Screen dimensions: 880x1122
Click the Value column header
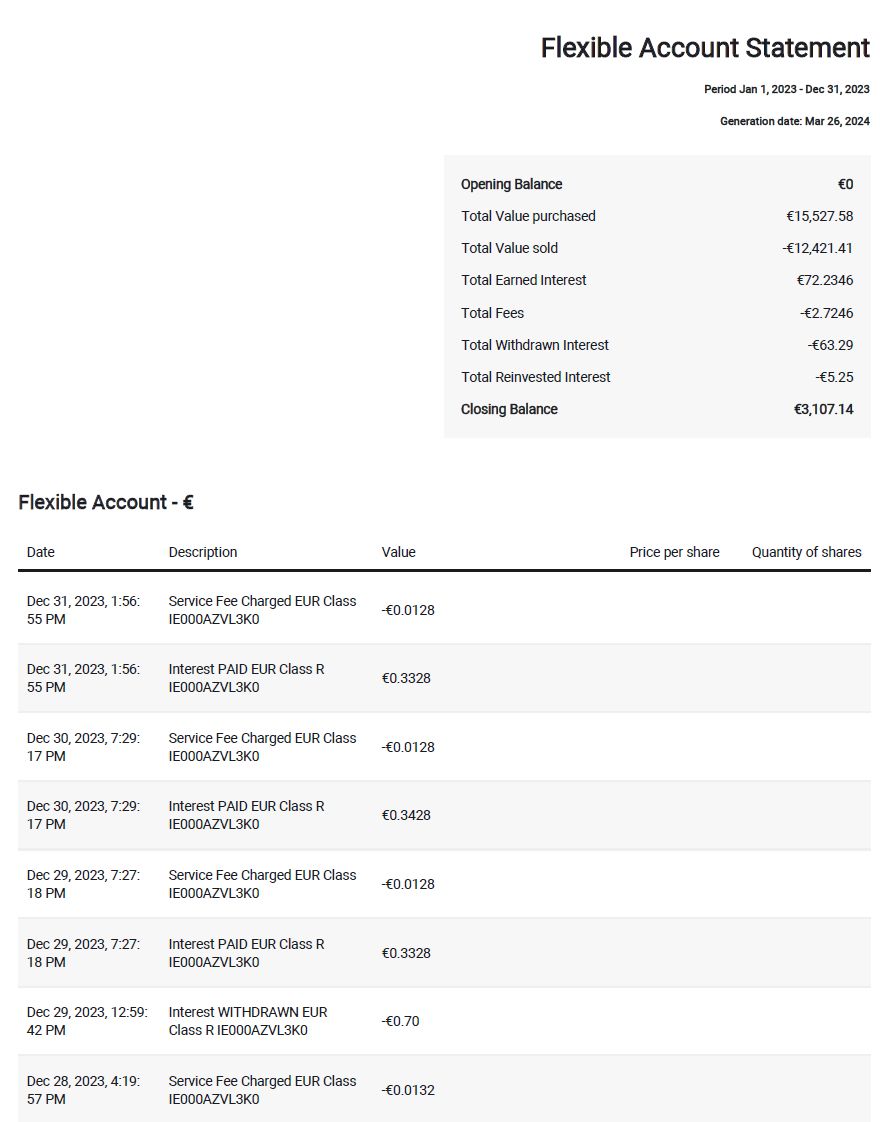pos(399,552)
